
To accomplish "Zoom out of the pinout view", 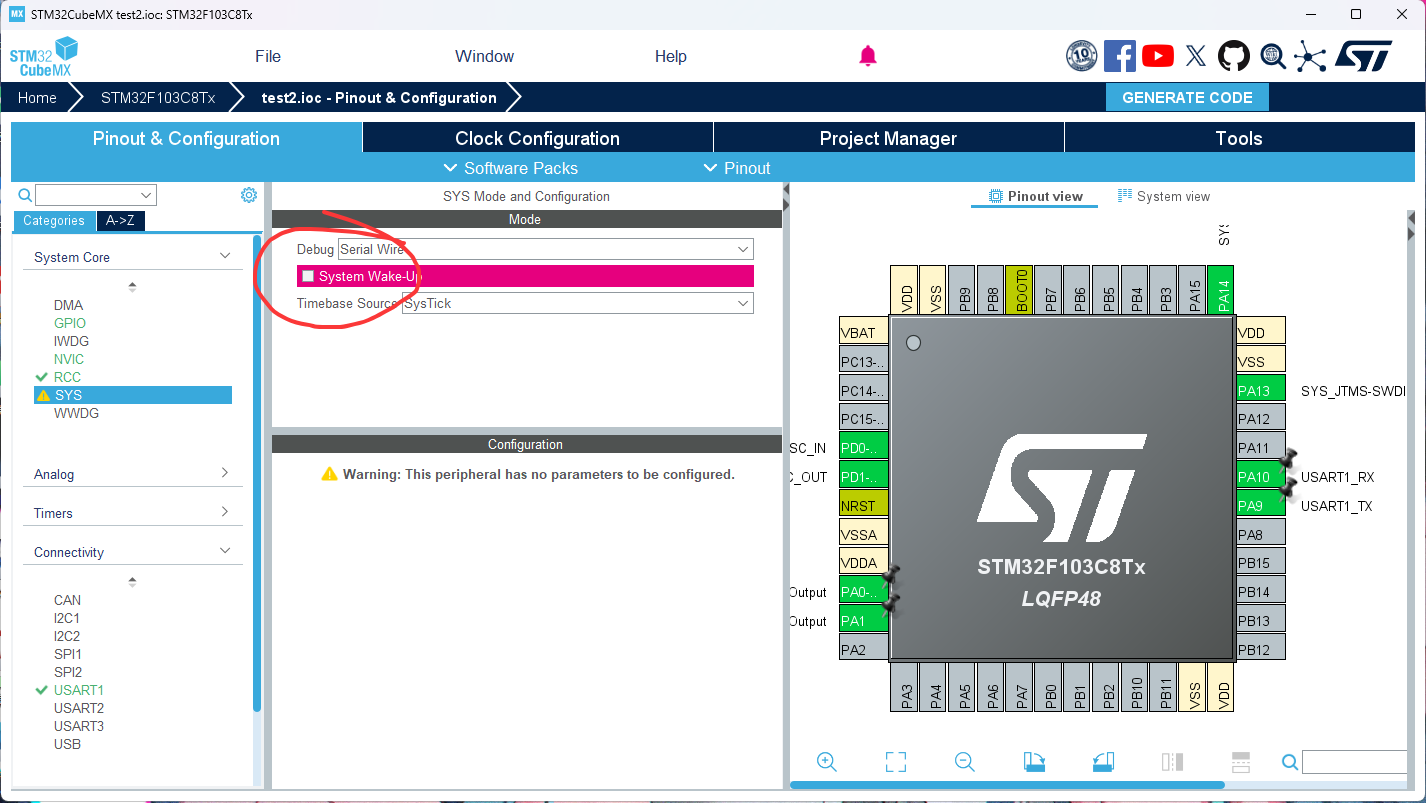I will [964, 762].
